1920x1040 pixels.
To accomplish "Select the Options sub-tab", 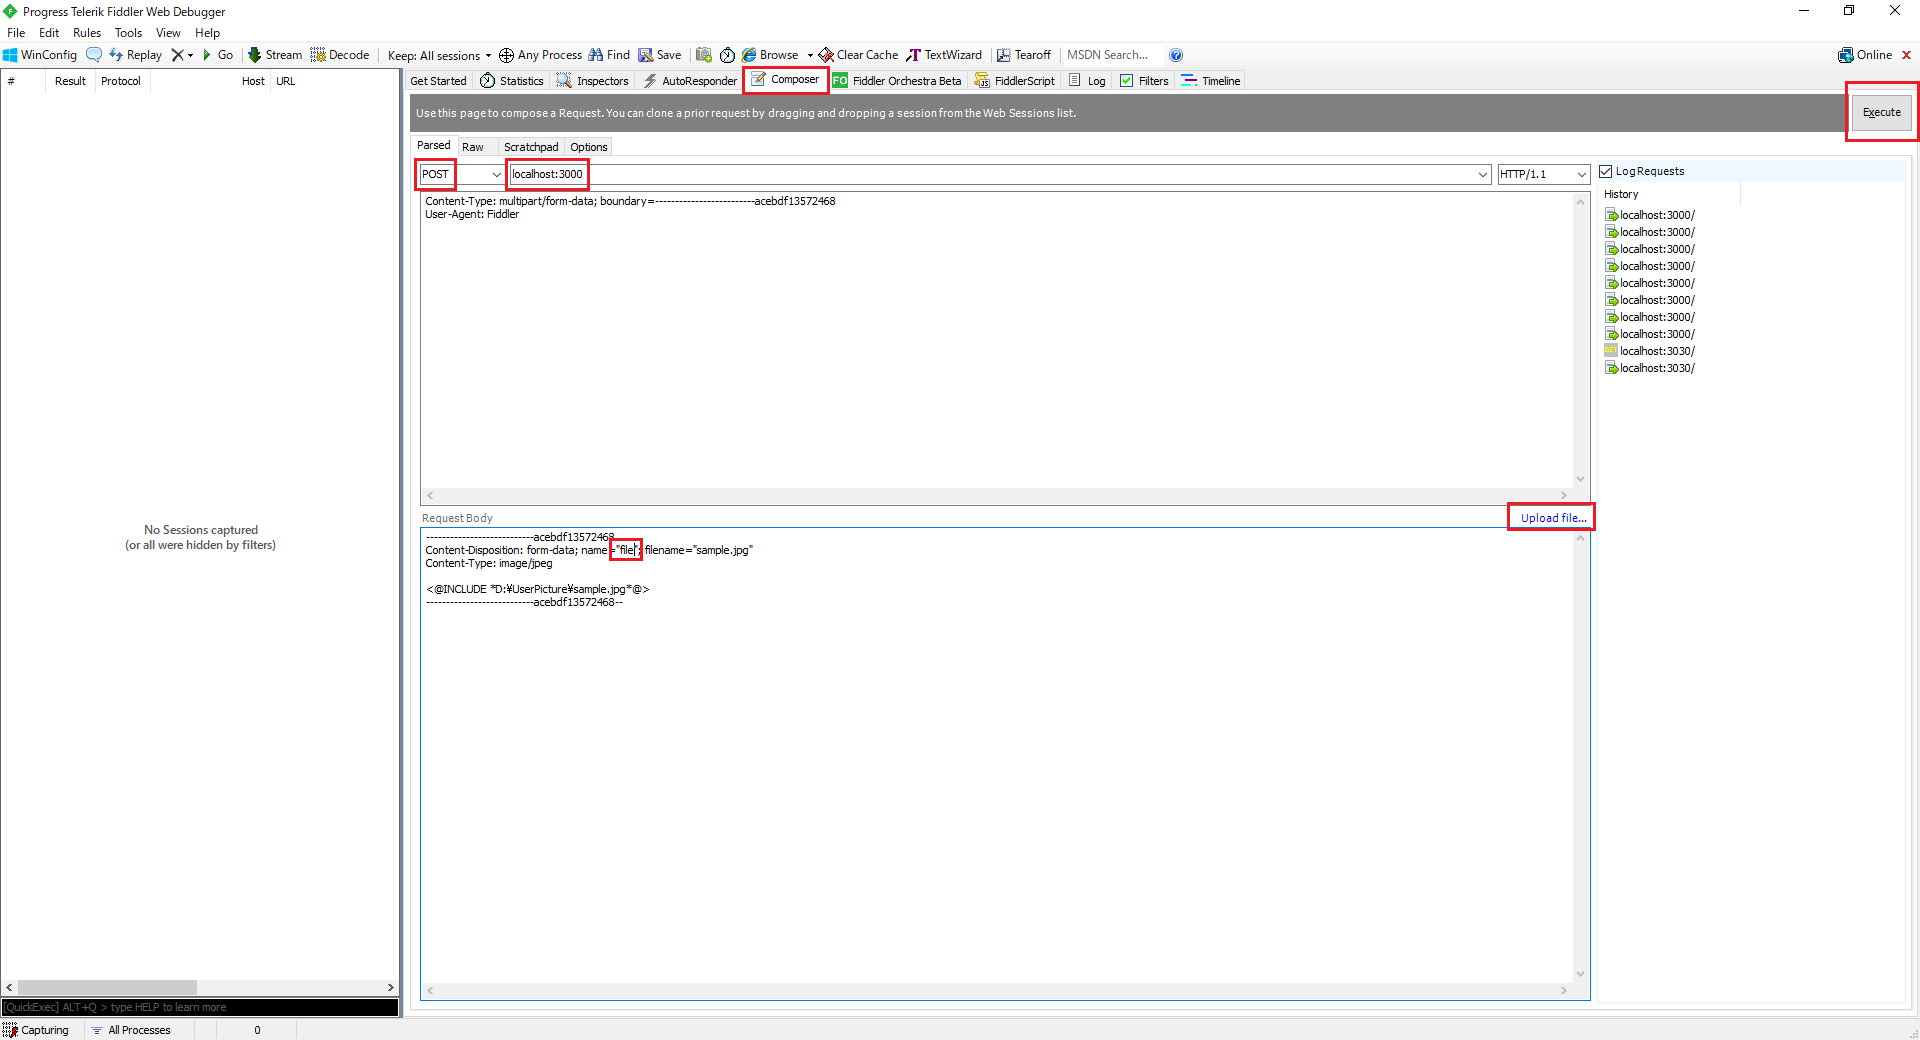I will (x=589, y=147).
